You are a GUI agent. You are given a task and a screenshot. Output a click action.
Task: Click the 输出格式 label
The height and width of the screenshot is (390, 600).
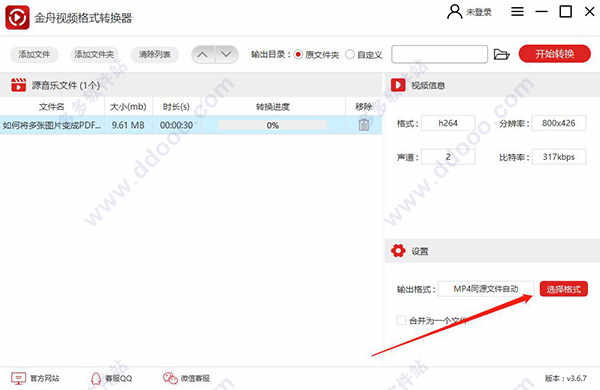click(416, 289)
